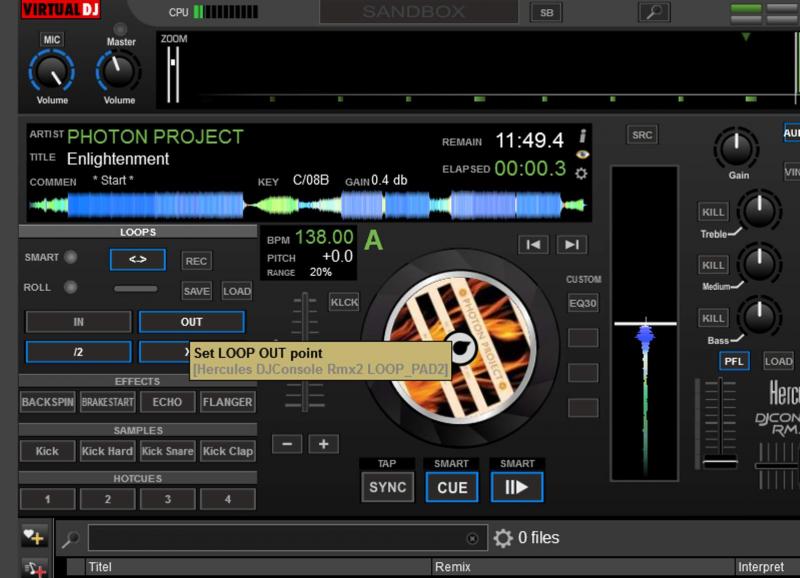Jump to next track marker button

571,245
